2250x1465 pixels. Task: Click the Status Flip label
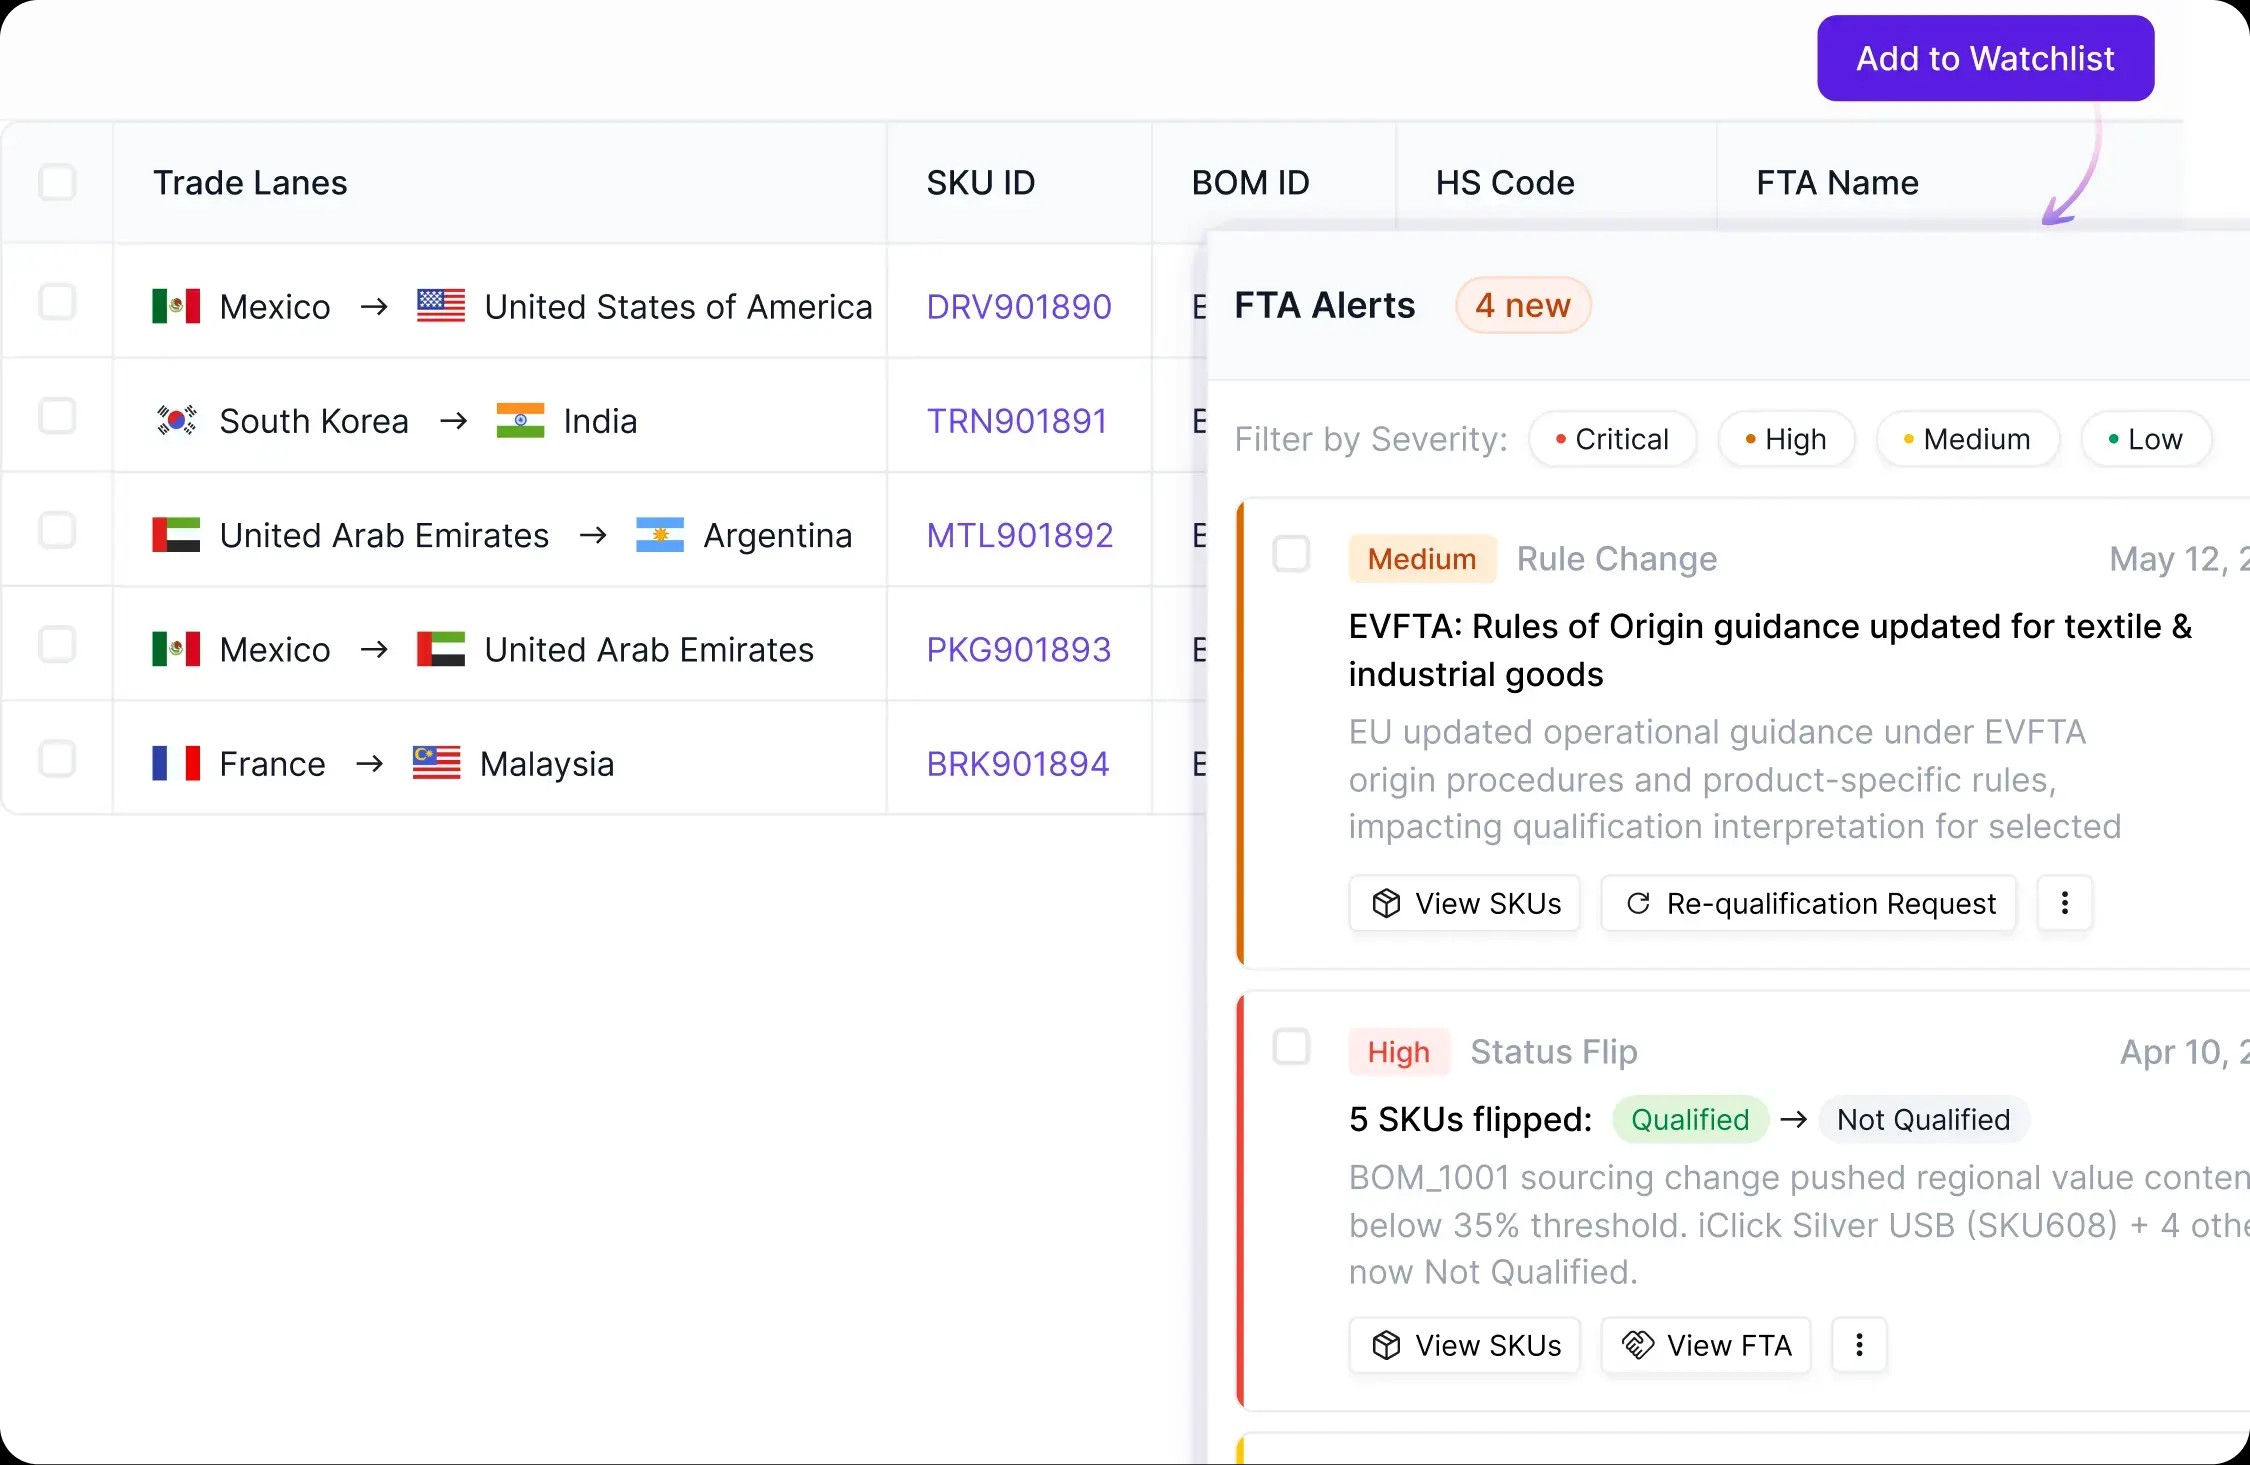pos(1554,1052)
